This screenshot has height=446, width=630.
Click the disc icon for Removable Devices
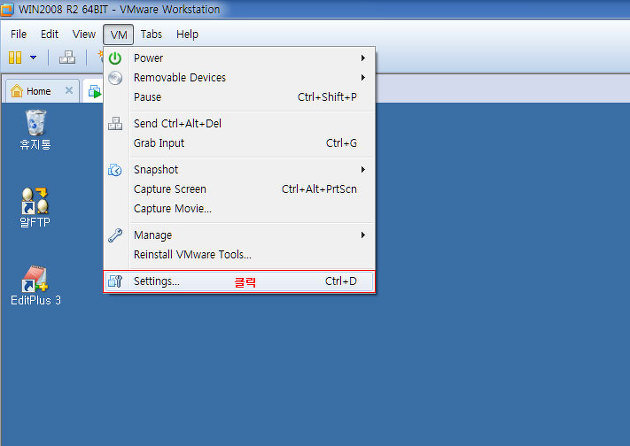115,78
